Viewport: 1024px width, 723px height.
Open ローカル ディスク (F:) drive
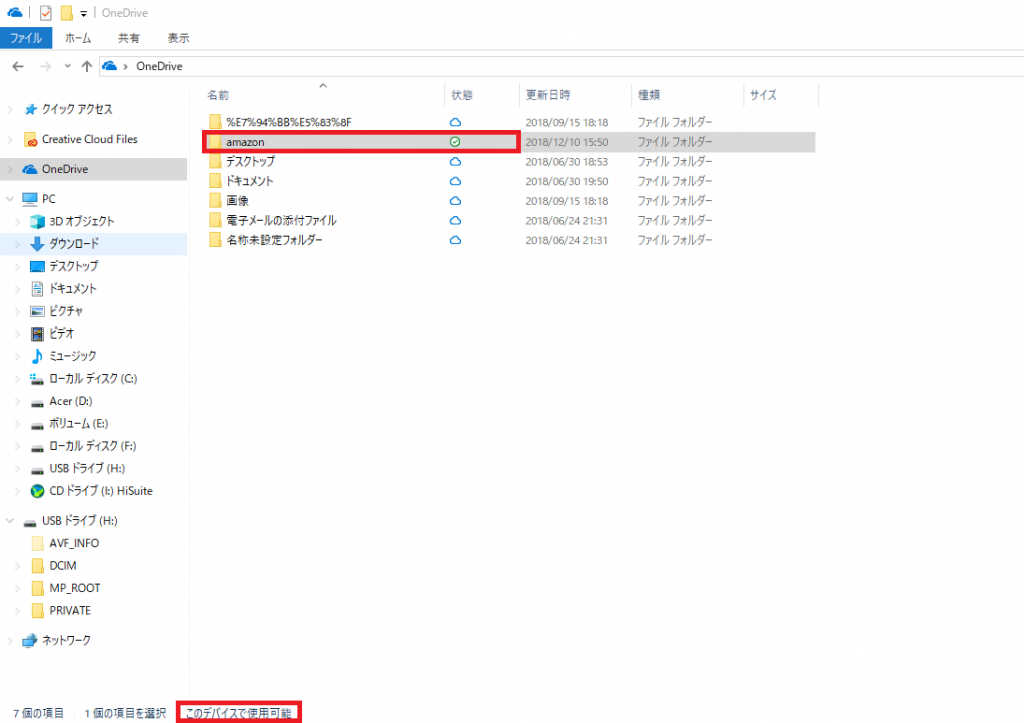pos(93,446)
